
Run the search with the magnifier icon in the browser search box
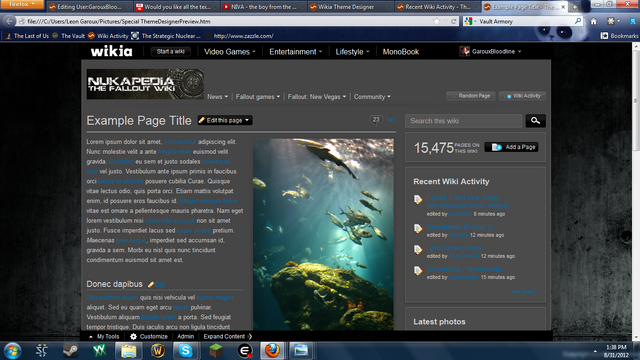578,21
